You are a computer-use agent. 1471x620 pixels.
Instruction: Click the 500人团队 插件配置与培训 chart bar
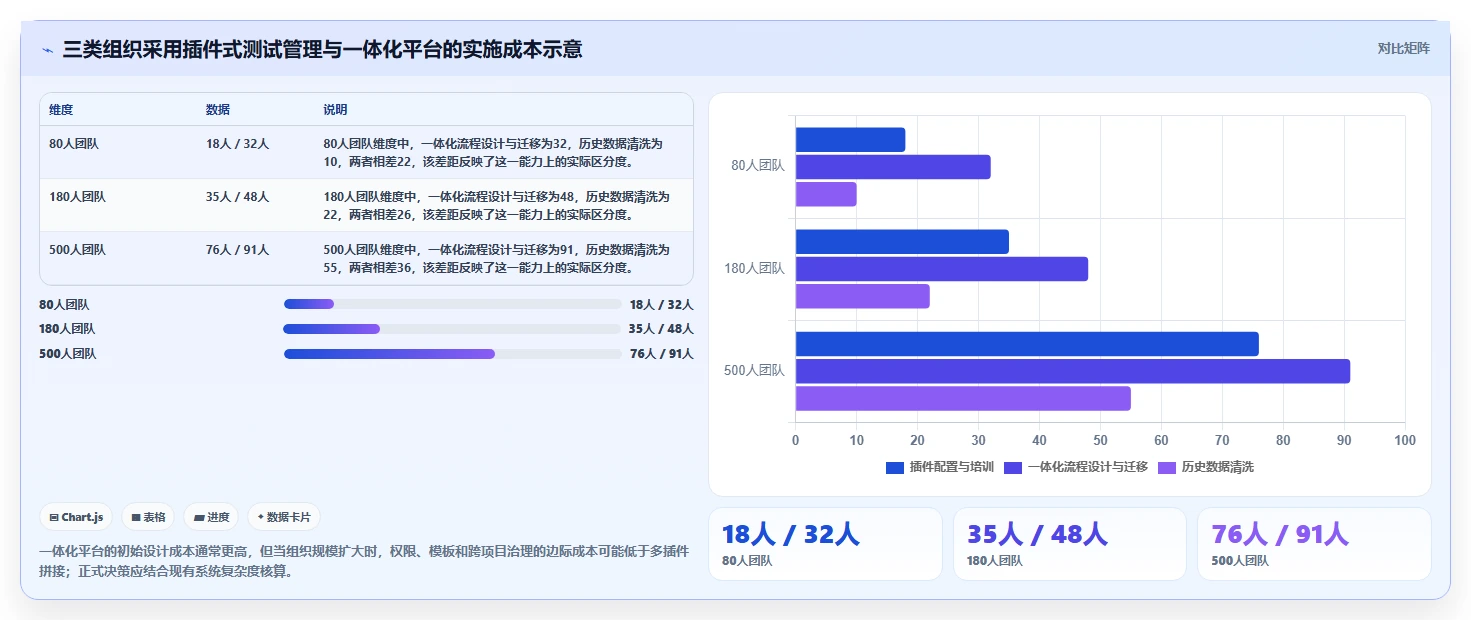[1027, 344]
